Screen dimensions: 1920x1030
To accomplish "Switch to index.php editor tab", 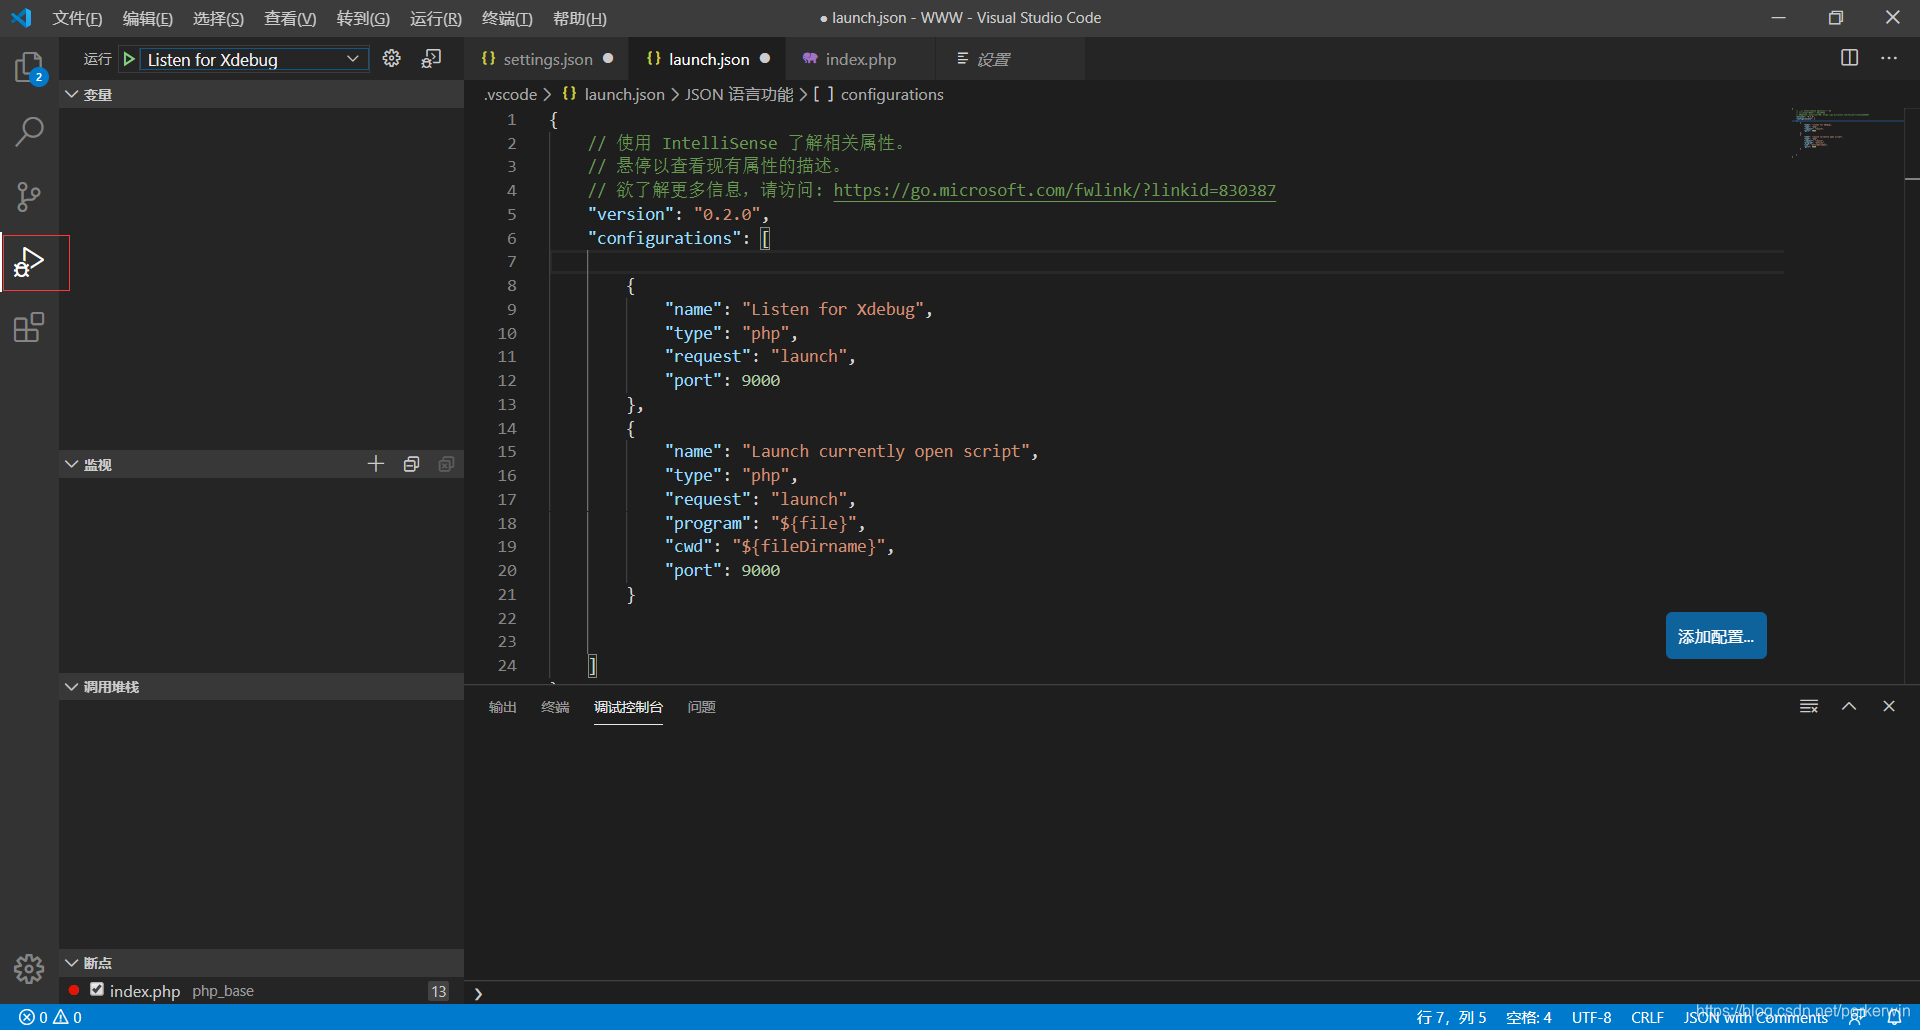I will pos(860,59).
